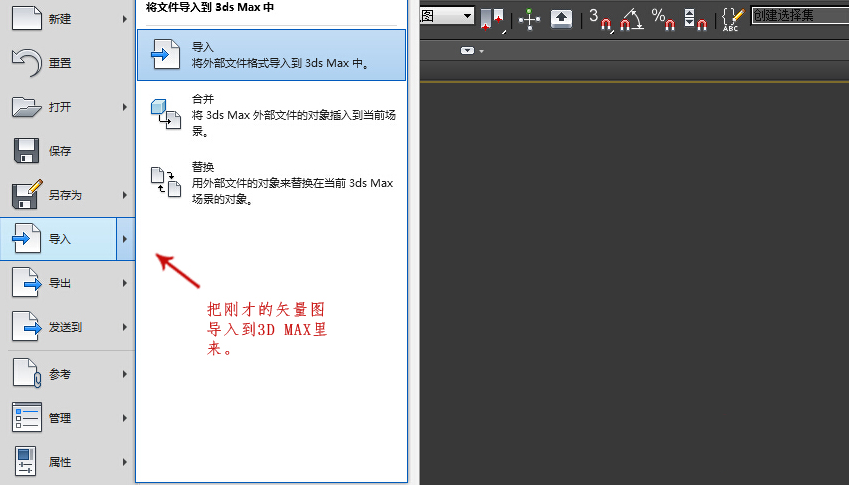849x485 pixels.
Task: Click the 导出 label
Action: 60,283
